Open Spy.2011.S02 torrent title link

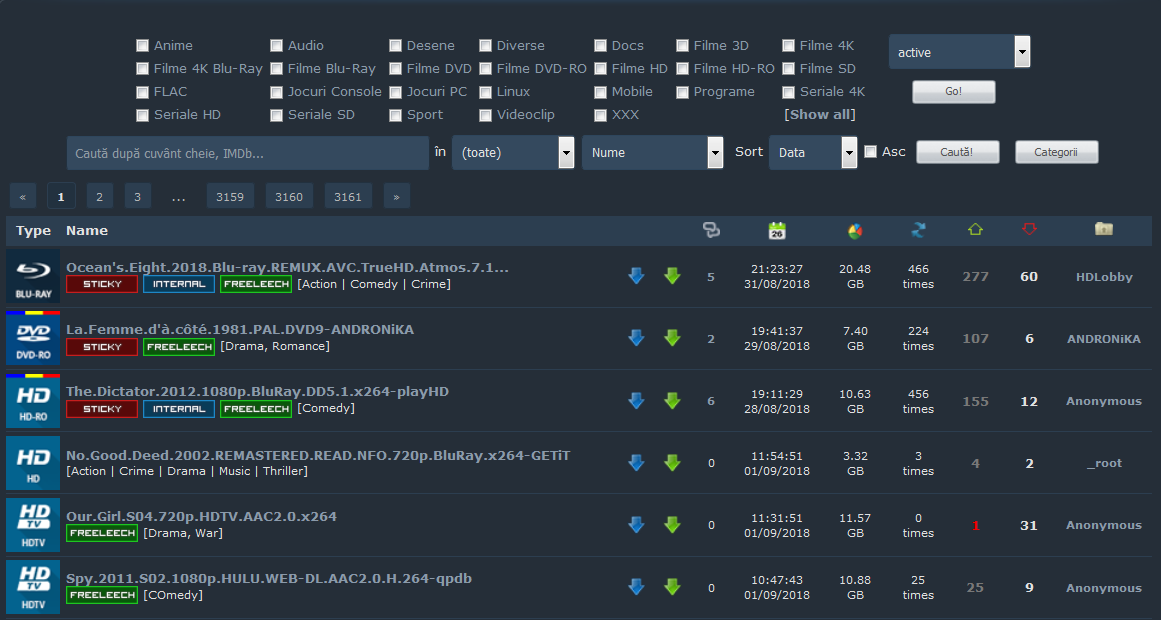[269, 578]
